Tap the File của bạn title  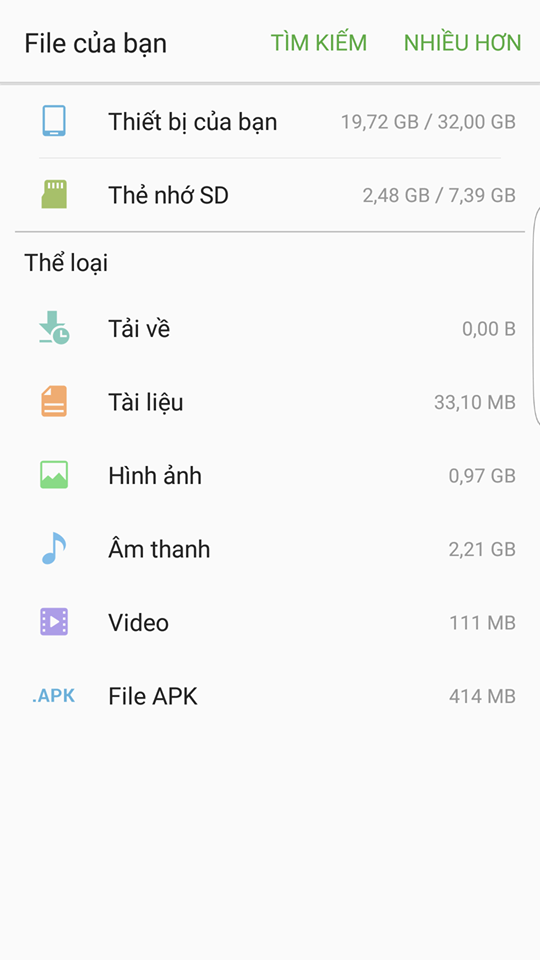[x=96, y=44]
